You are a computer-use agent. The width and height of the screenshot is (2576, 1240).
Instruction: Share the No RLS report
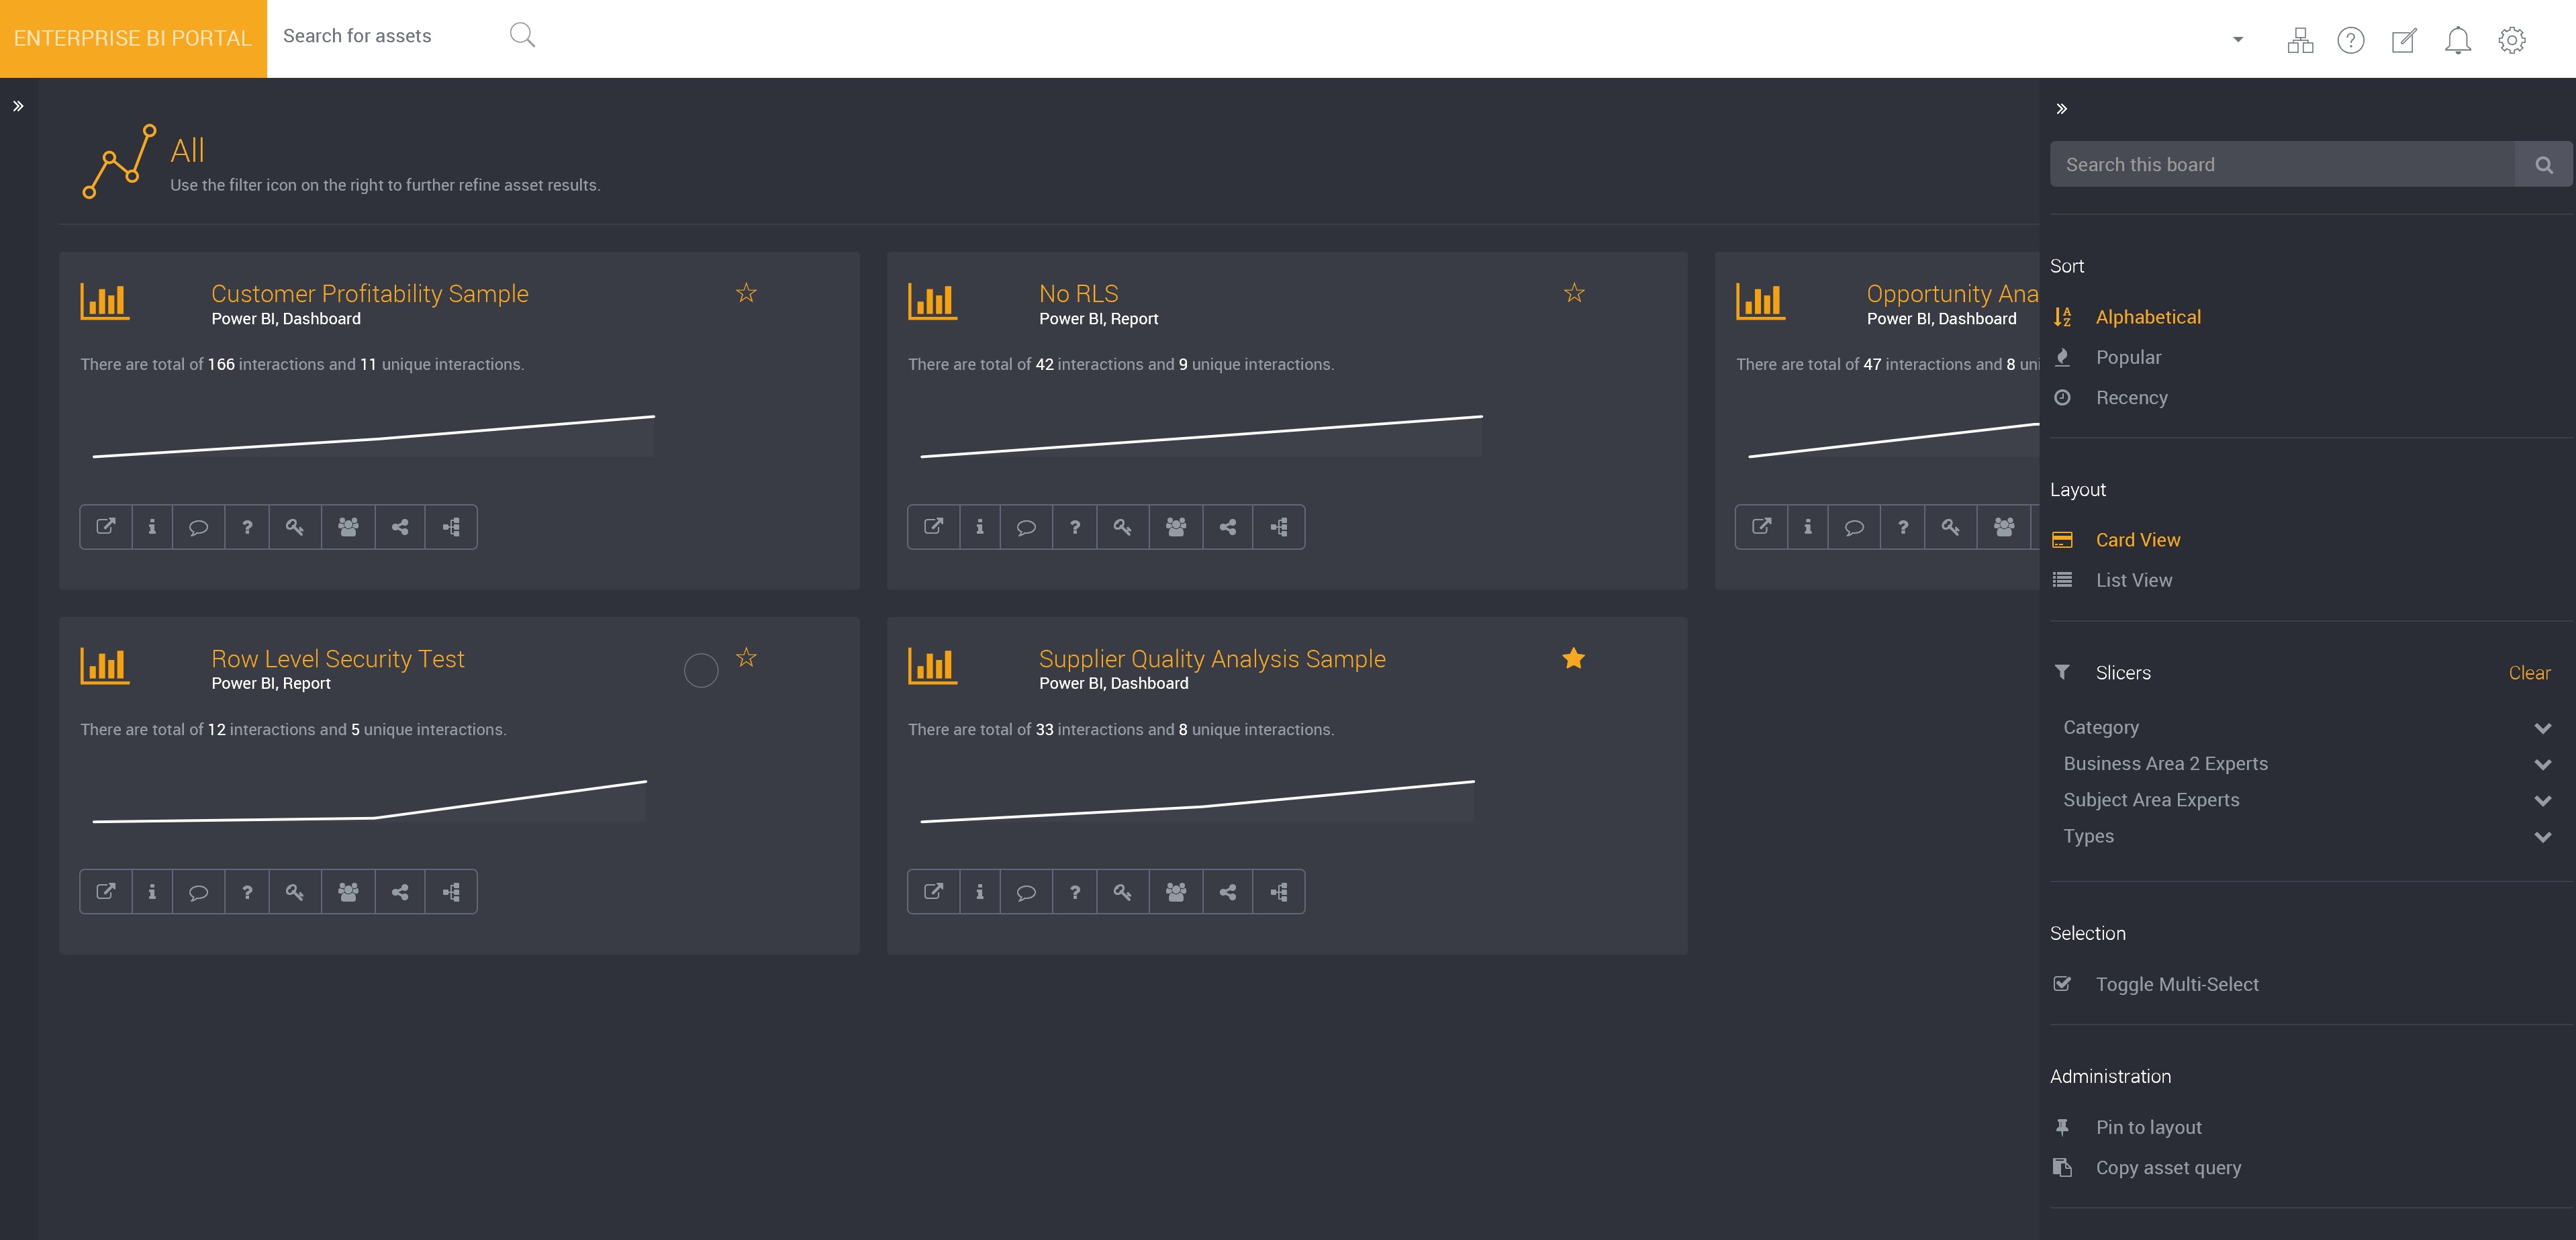tap(1228, 526)
